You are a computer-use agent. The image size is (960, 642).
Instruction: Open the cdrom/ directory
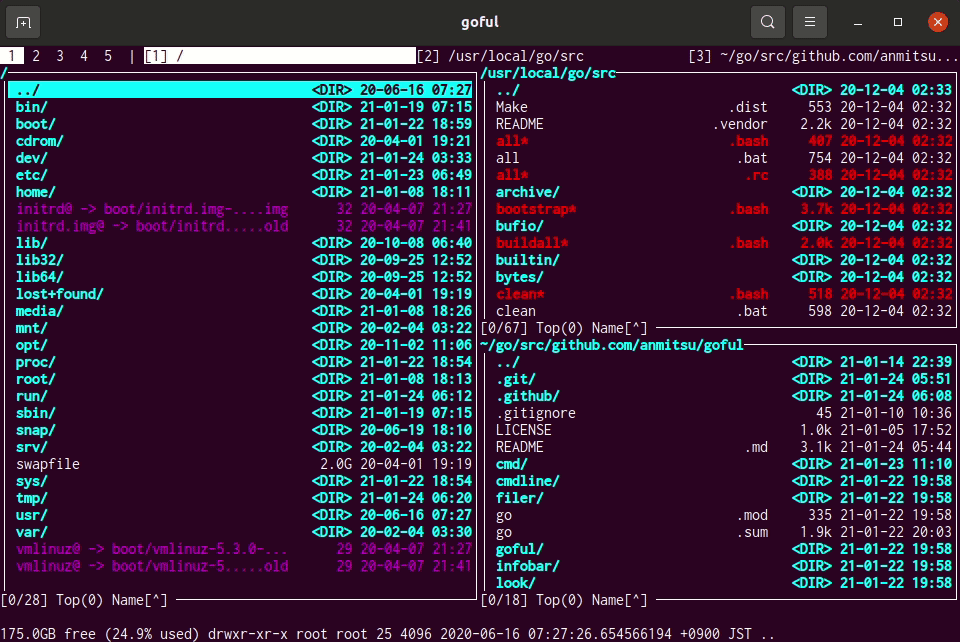(x=244, y=141)
